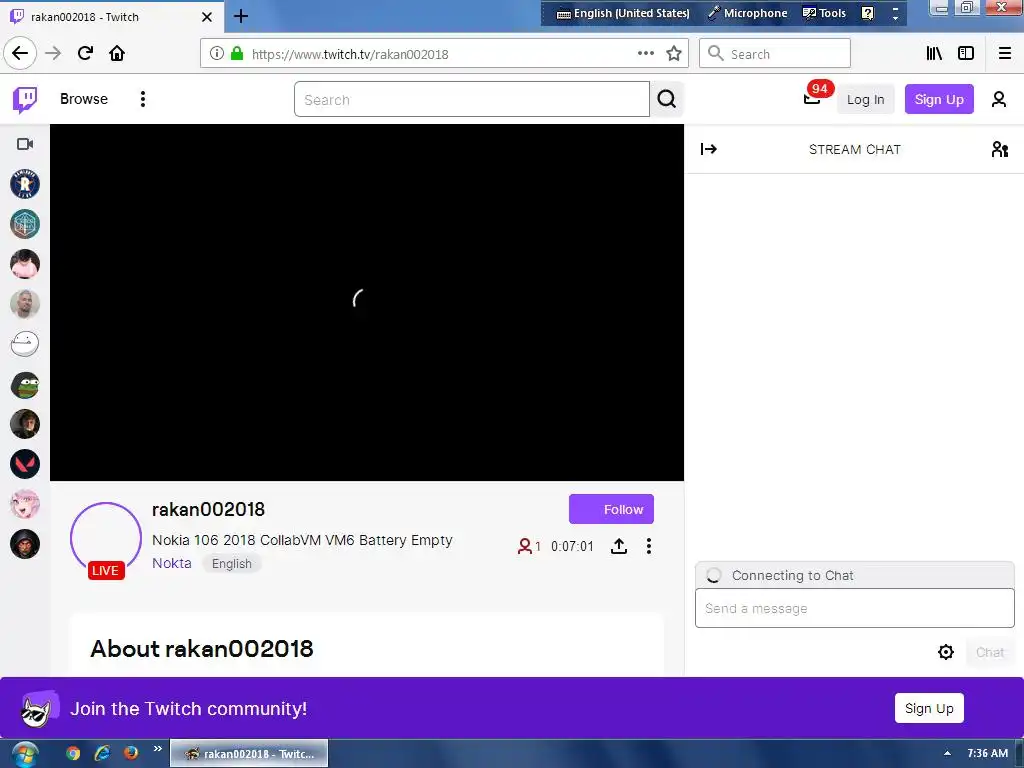1024x768 pixels.
Task: Open the Firefox Library icon
Action: tap(934, 54)
